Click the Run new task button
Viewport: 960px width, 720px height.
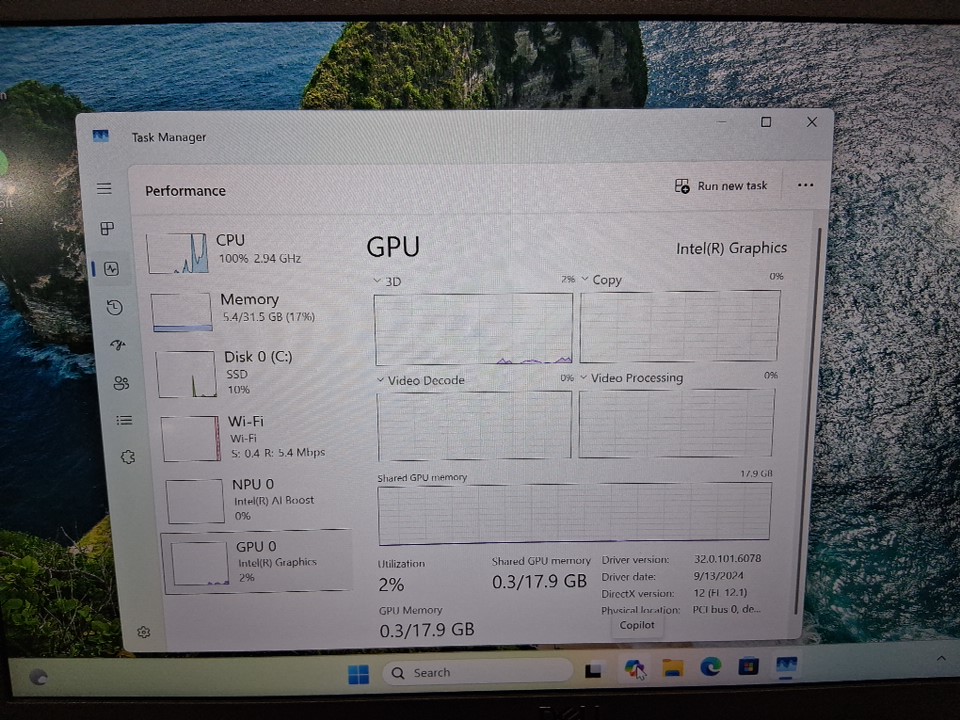[x=721, y=186]
